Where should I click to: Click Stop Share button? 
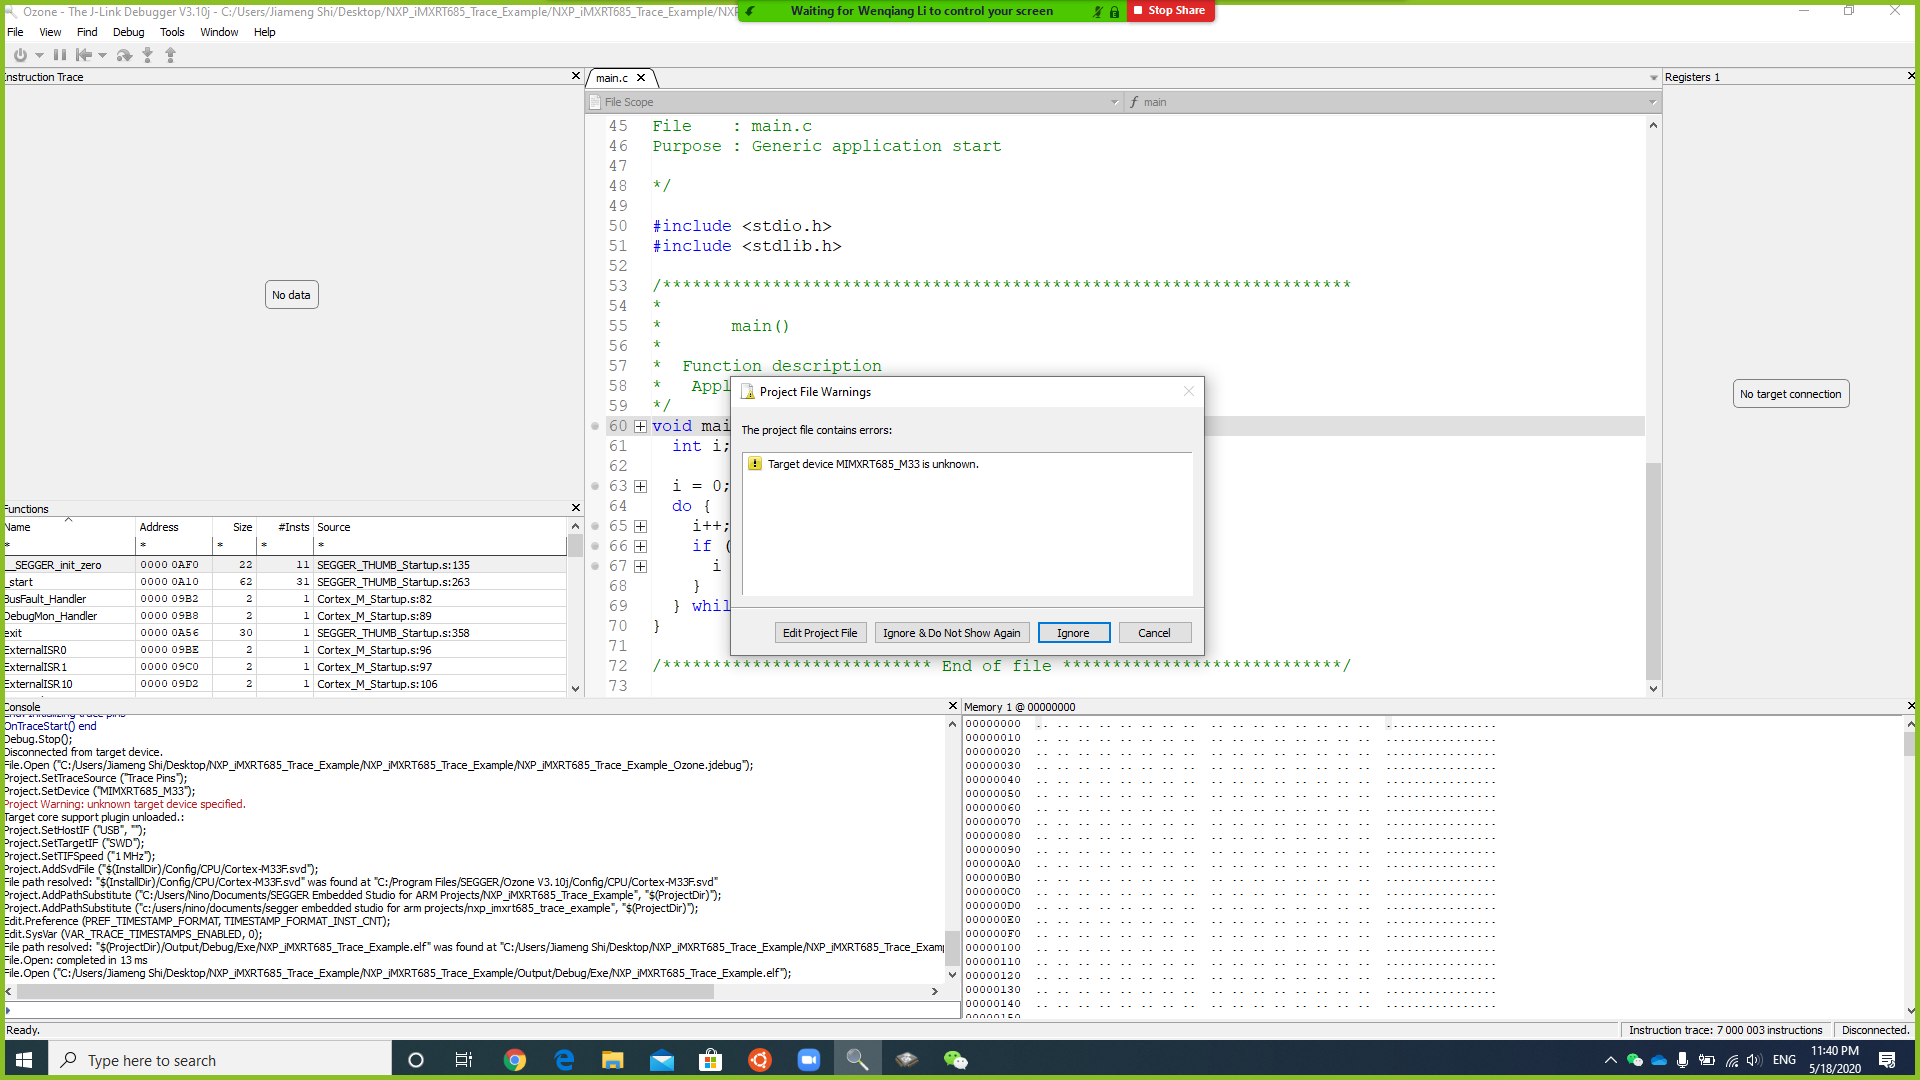click(1171, 10)
